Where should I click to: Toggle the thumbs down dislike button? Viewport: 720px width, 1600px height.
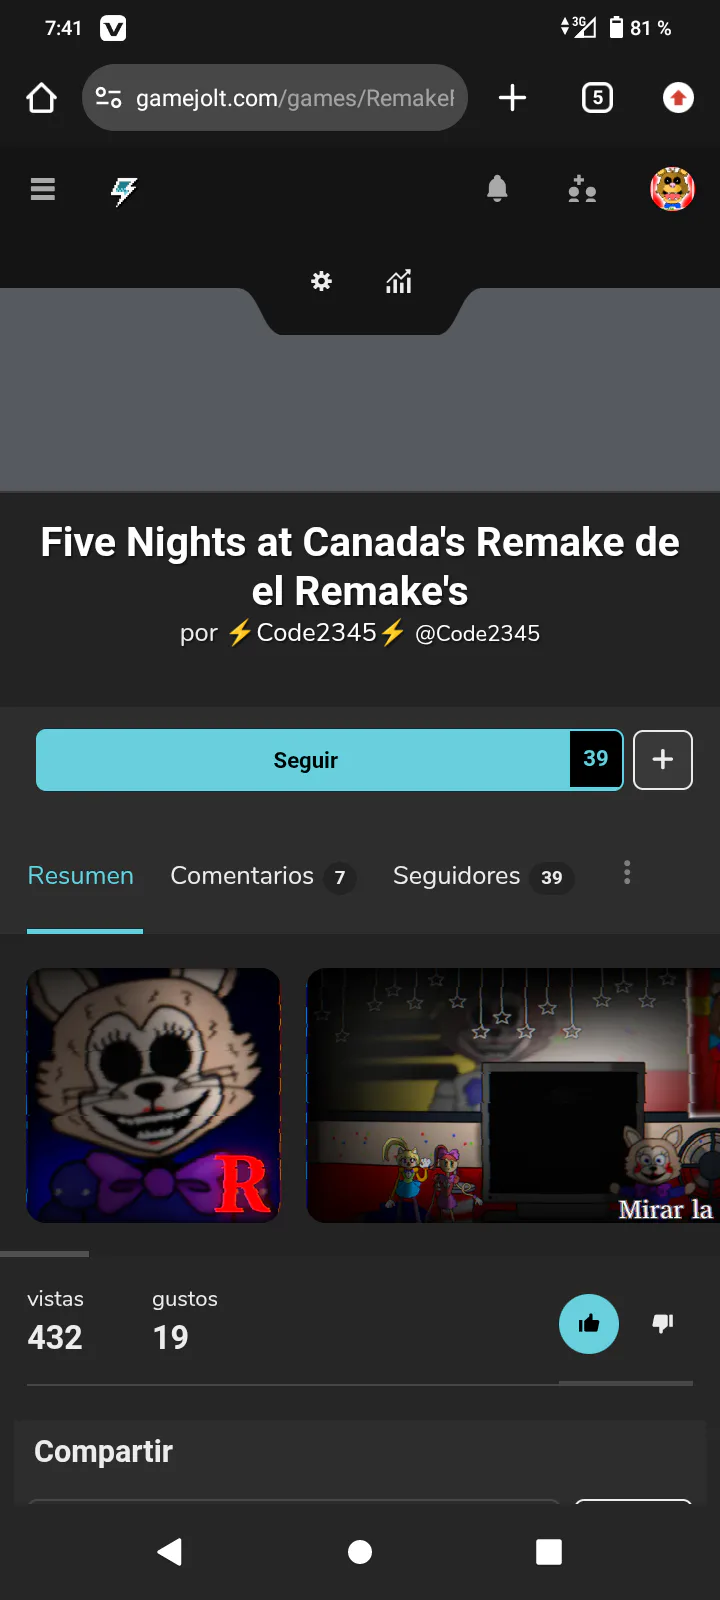coord(663,1324)
